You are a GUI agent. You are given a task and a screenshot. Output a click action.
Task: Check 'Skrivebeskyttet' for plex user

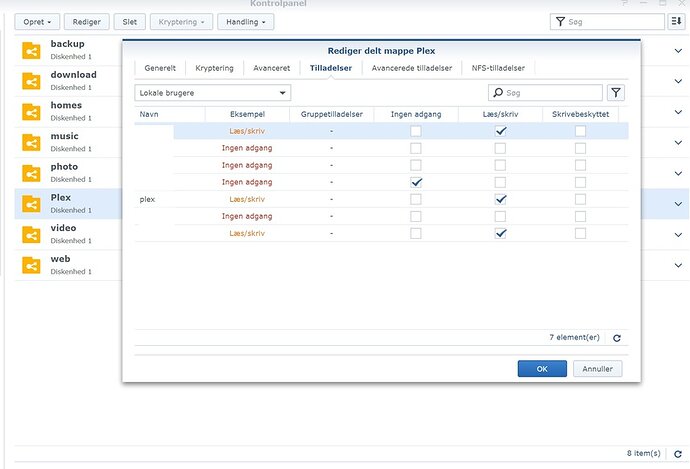(580, 199)
